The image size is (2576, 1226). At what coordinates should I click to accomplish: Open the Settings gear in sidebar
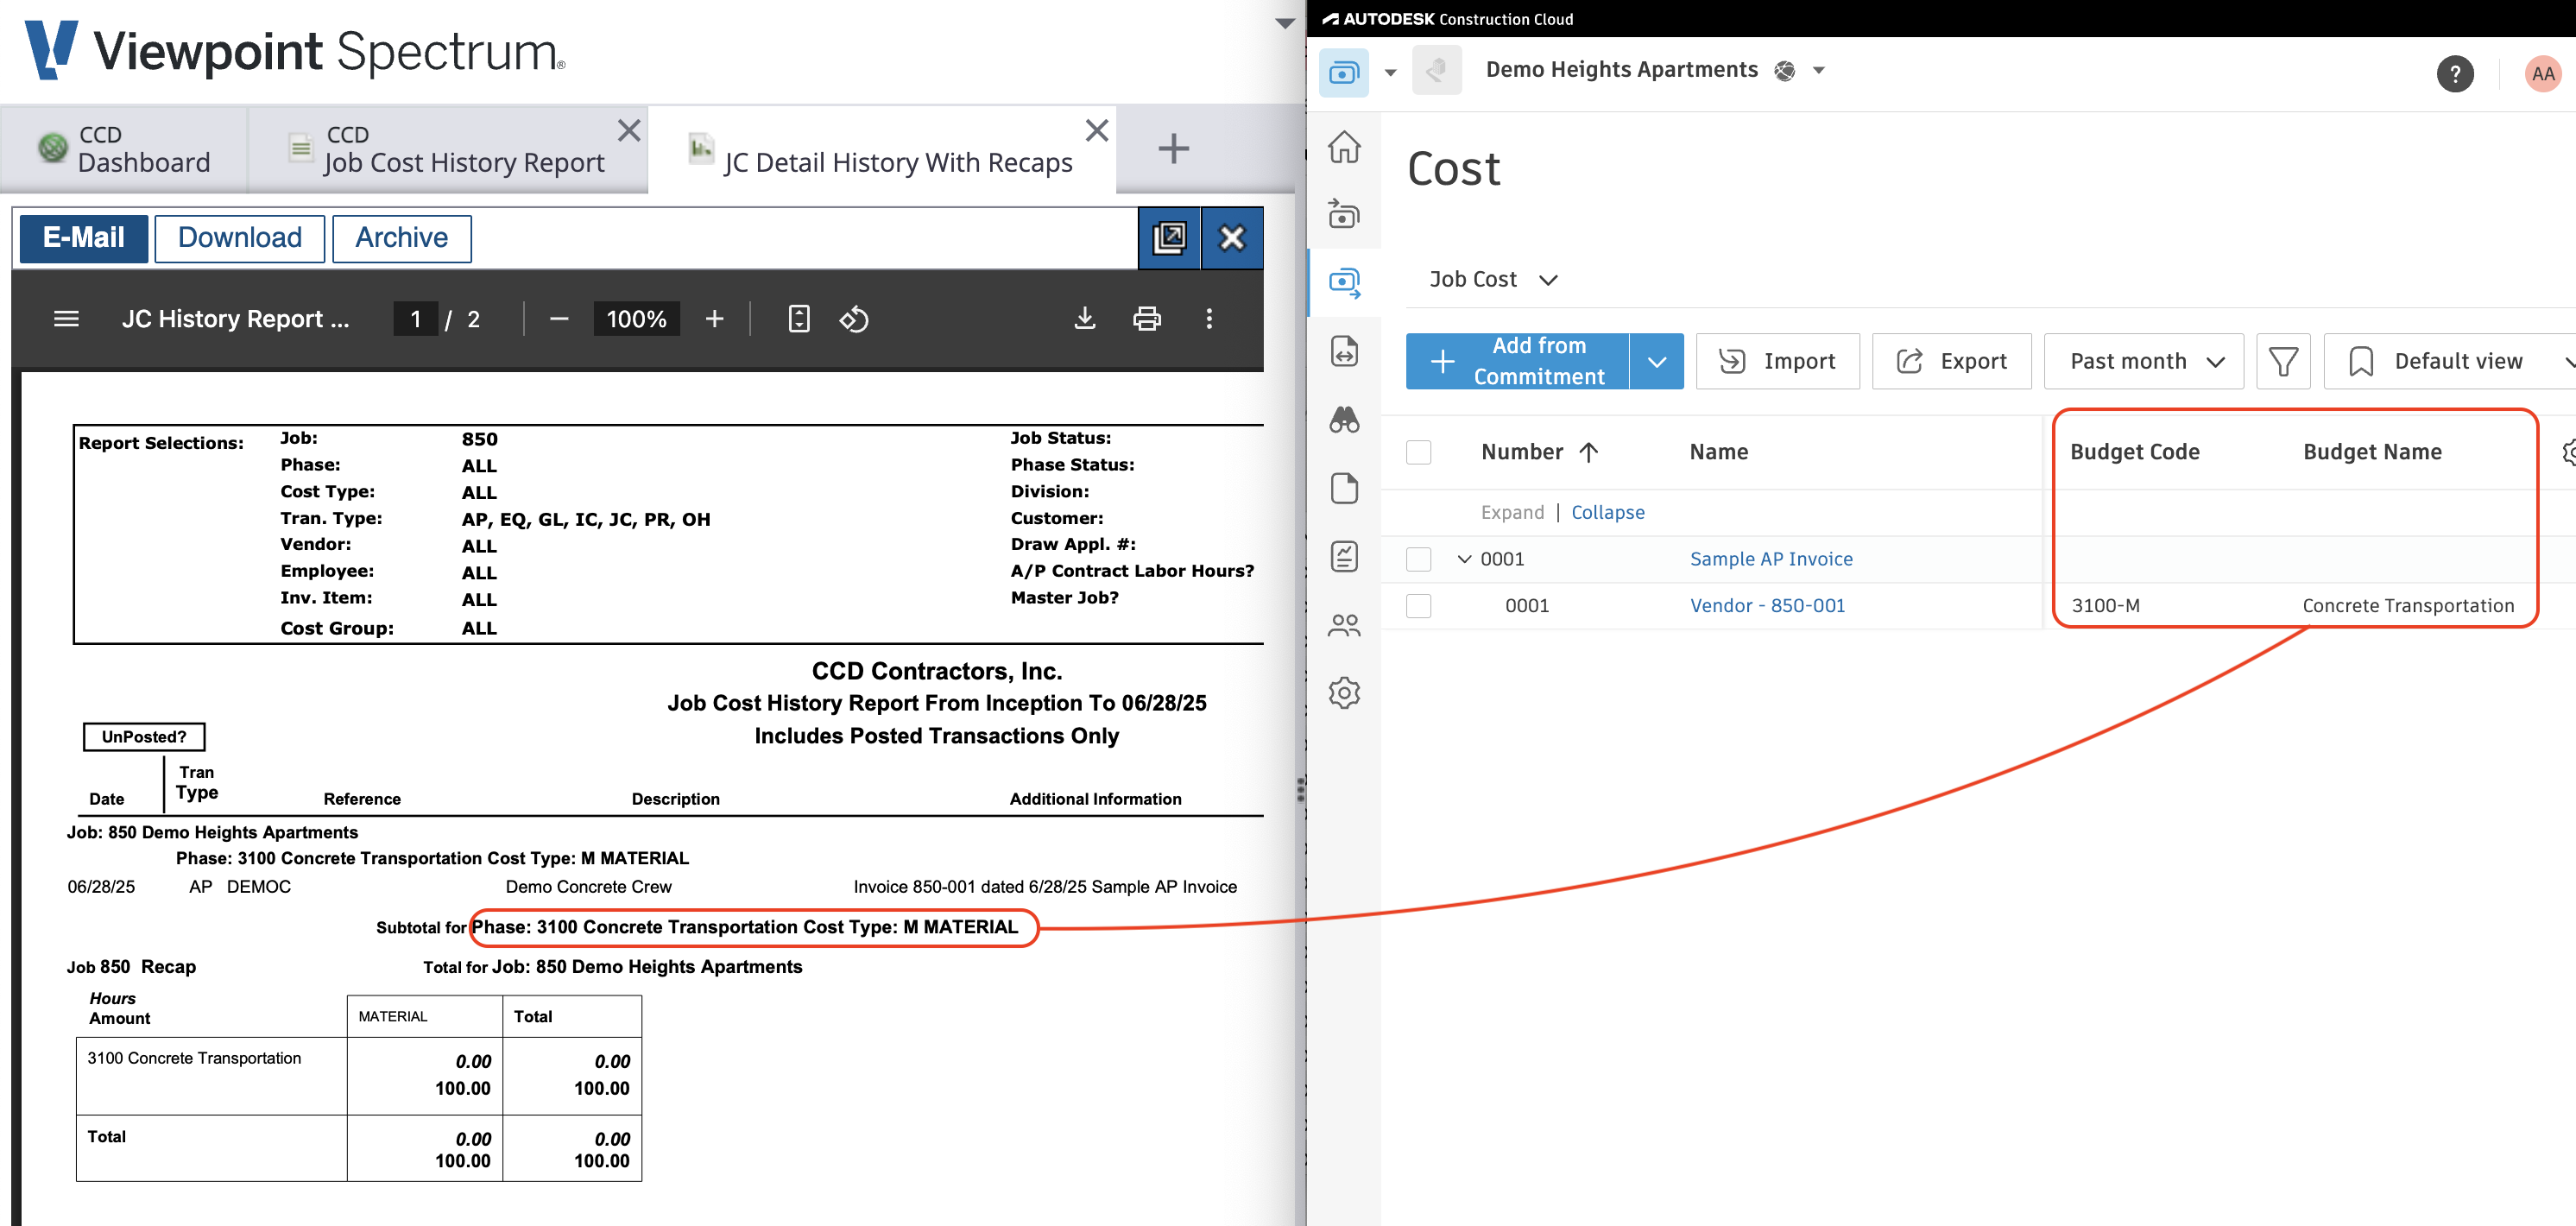click(1344, 693)
